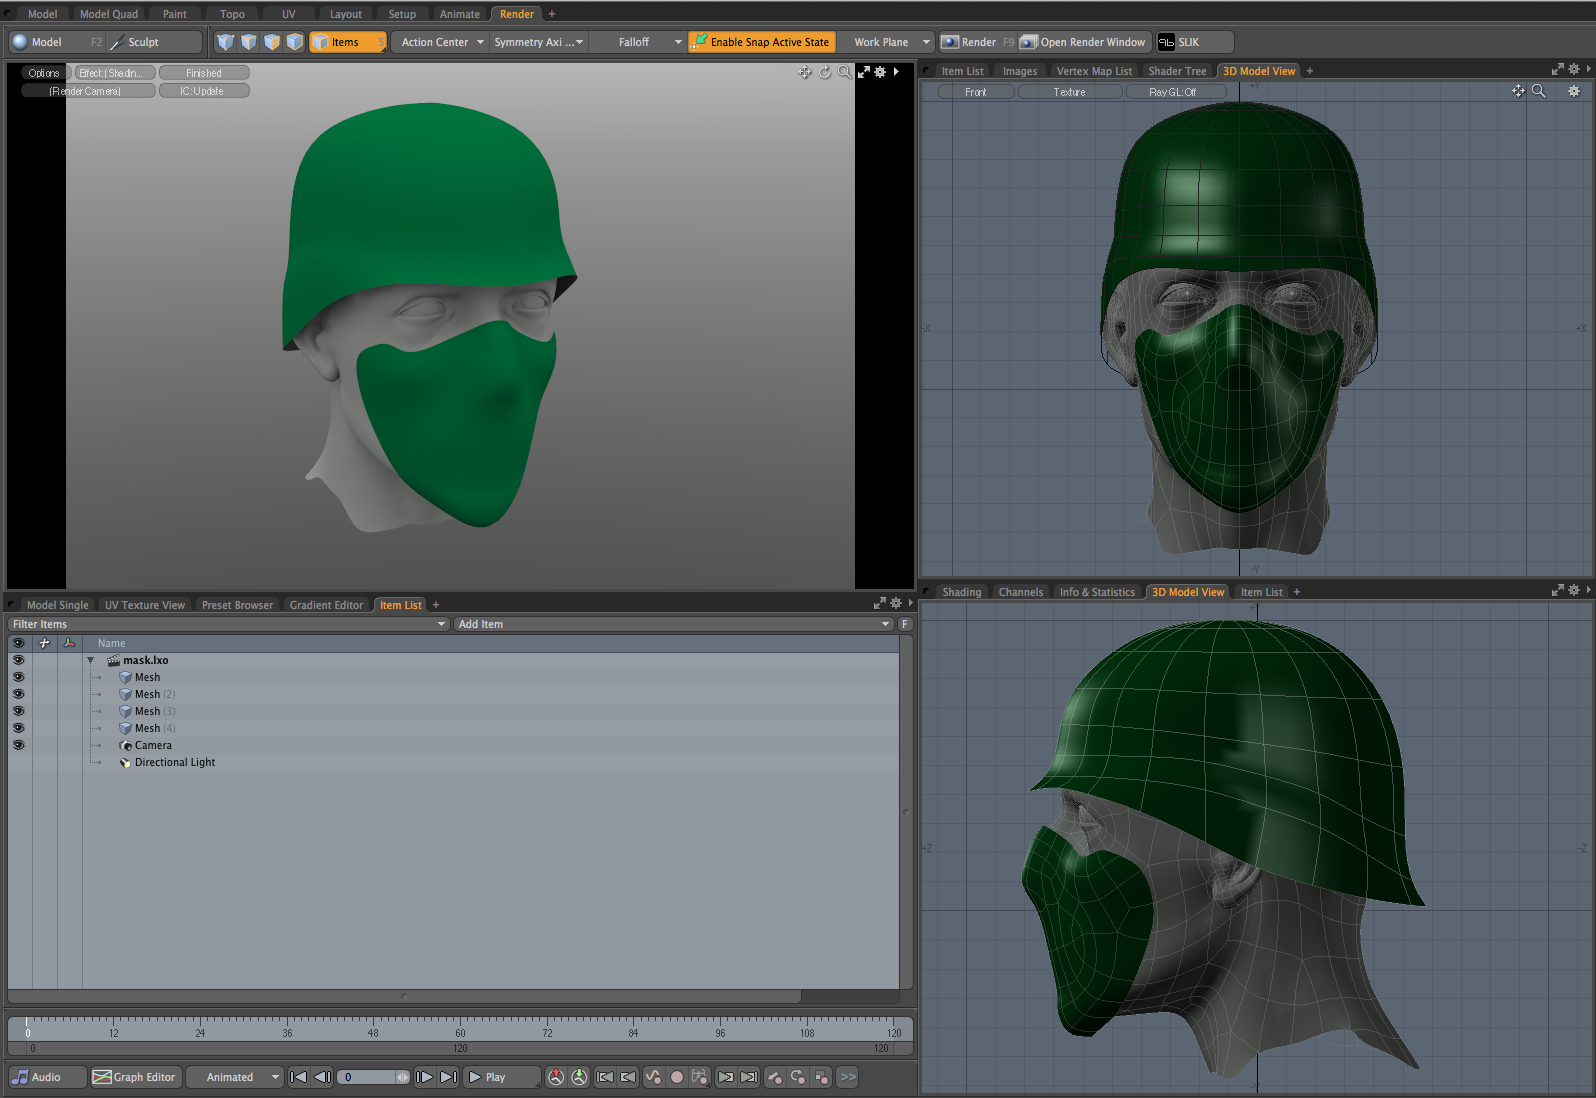Open the UV Texture View tab
Screen dimensions: 1596x1098
pyautogui.click(x=145, y=605)
